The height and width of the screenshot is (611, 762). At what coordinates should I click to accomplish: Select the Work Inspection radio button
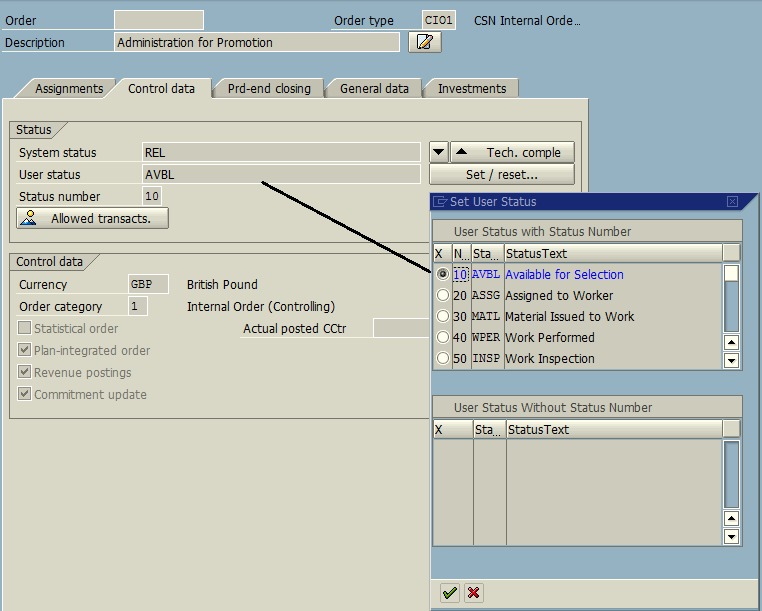(442, 359)
